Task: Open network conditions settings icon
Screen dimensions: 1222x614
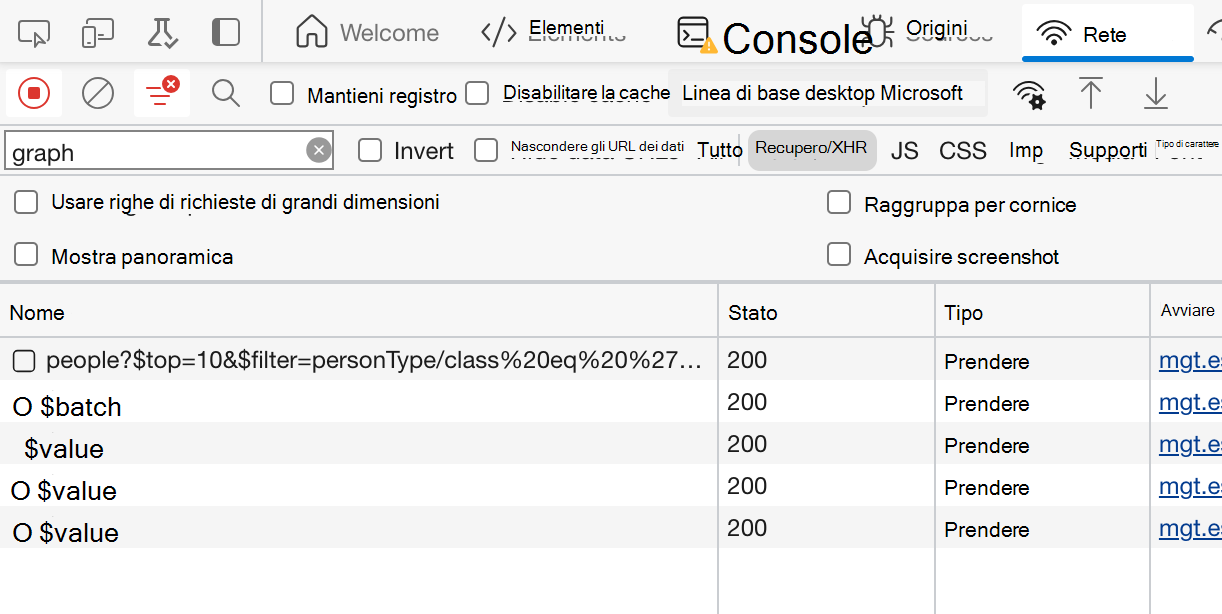Action: point(1030,93)
